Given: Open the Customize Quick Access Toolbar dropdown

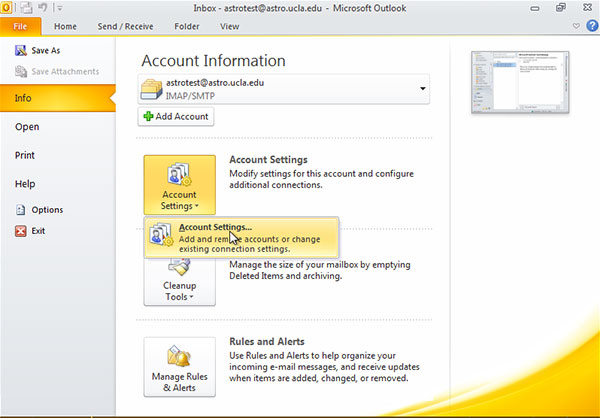Looking at the screenshot, I should click(60, 8).
